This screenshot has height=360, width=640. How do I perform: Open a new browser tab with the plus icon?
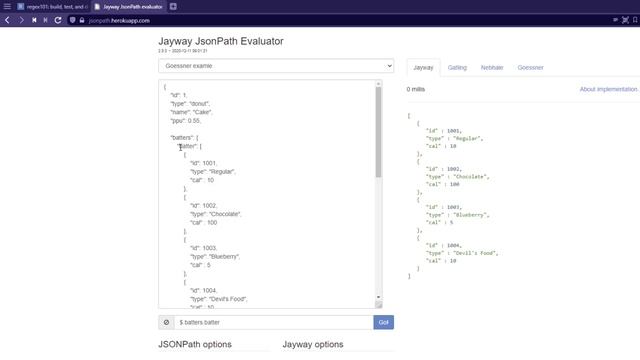coord(173,7)
